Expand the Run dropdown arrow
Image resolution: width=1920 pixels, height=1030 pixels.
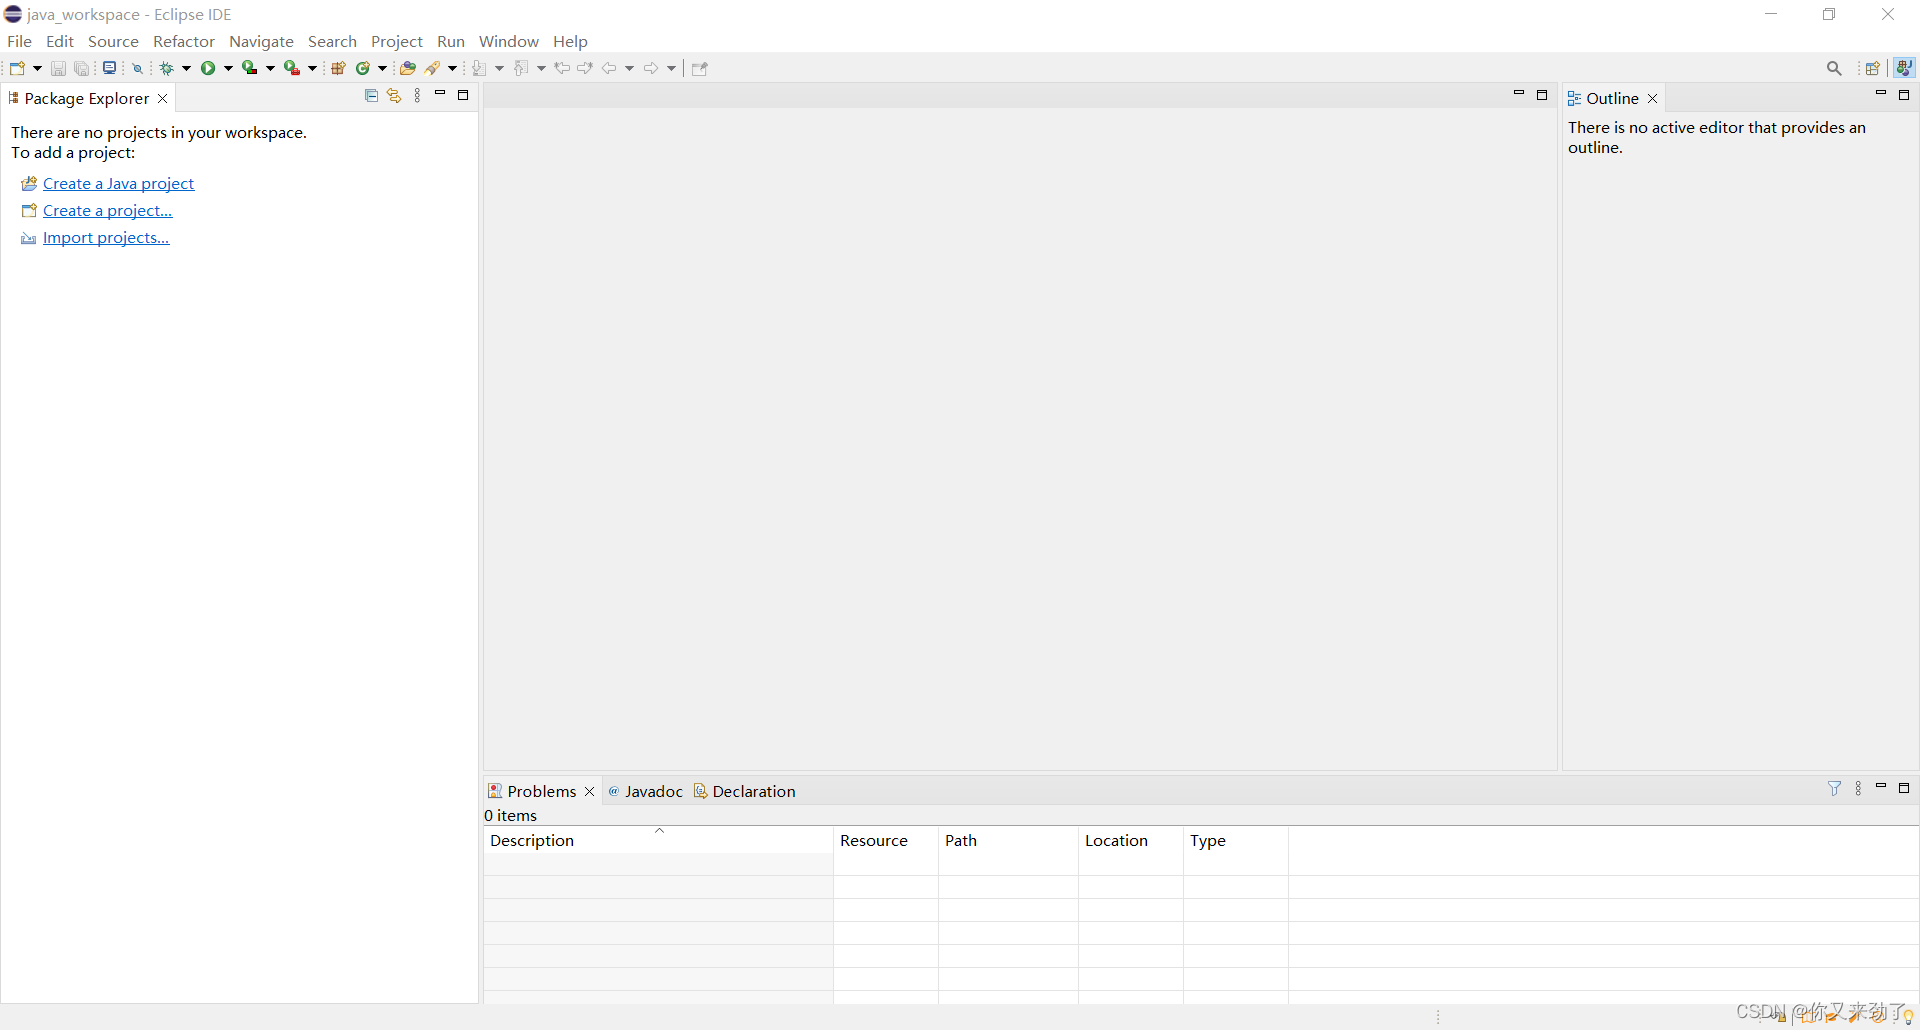click(229, 68)
